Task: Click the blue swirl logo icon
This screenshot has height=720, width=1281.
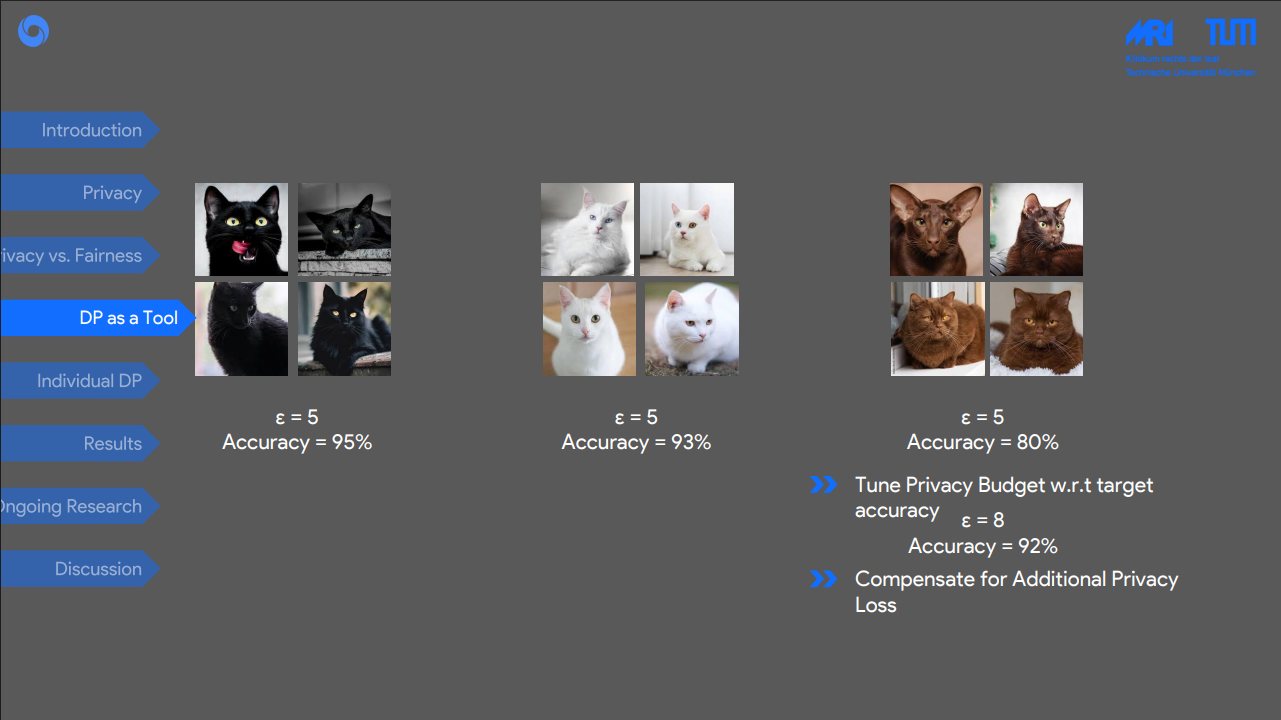Action: click(x=33, y=31)
